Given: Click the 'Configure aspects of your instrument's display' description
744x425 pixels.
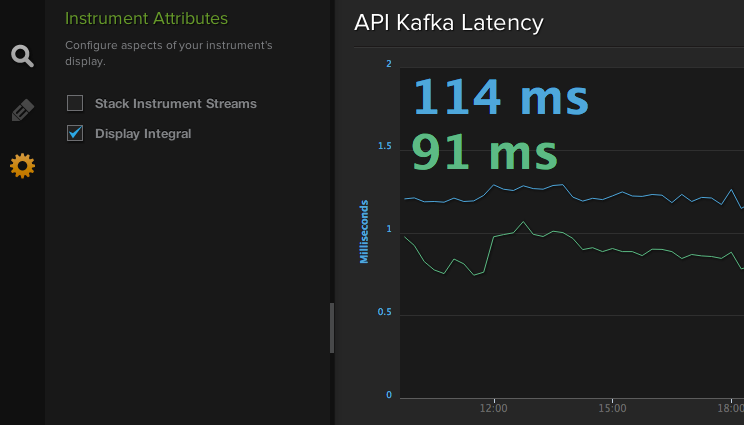Looking at the screenshot, I should pos(168,53).
